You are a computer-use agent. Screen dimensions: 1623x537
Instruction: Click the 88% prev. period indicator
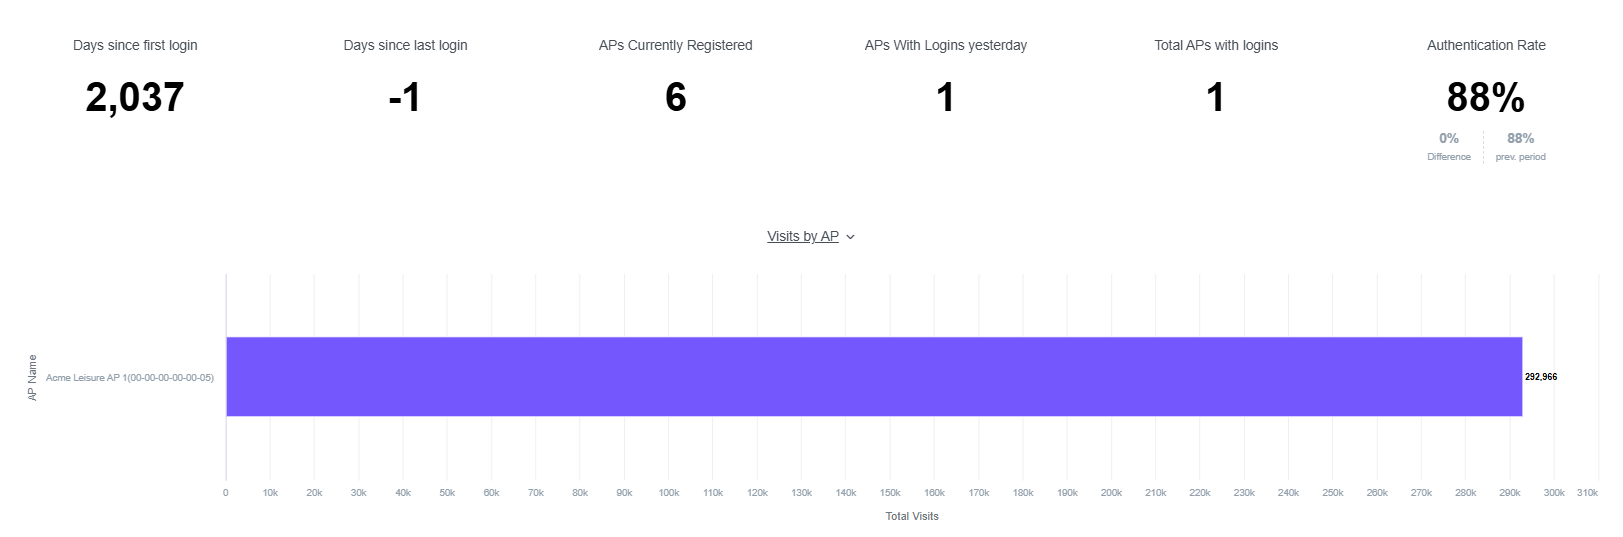pyautogui.click(x=1520, y=146)
